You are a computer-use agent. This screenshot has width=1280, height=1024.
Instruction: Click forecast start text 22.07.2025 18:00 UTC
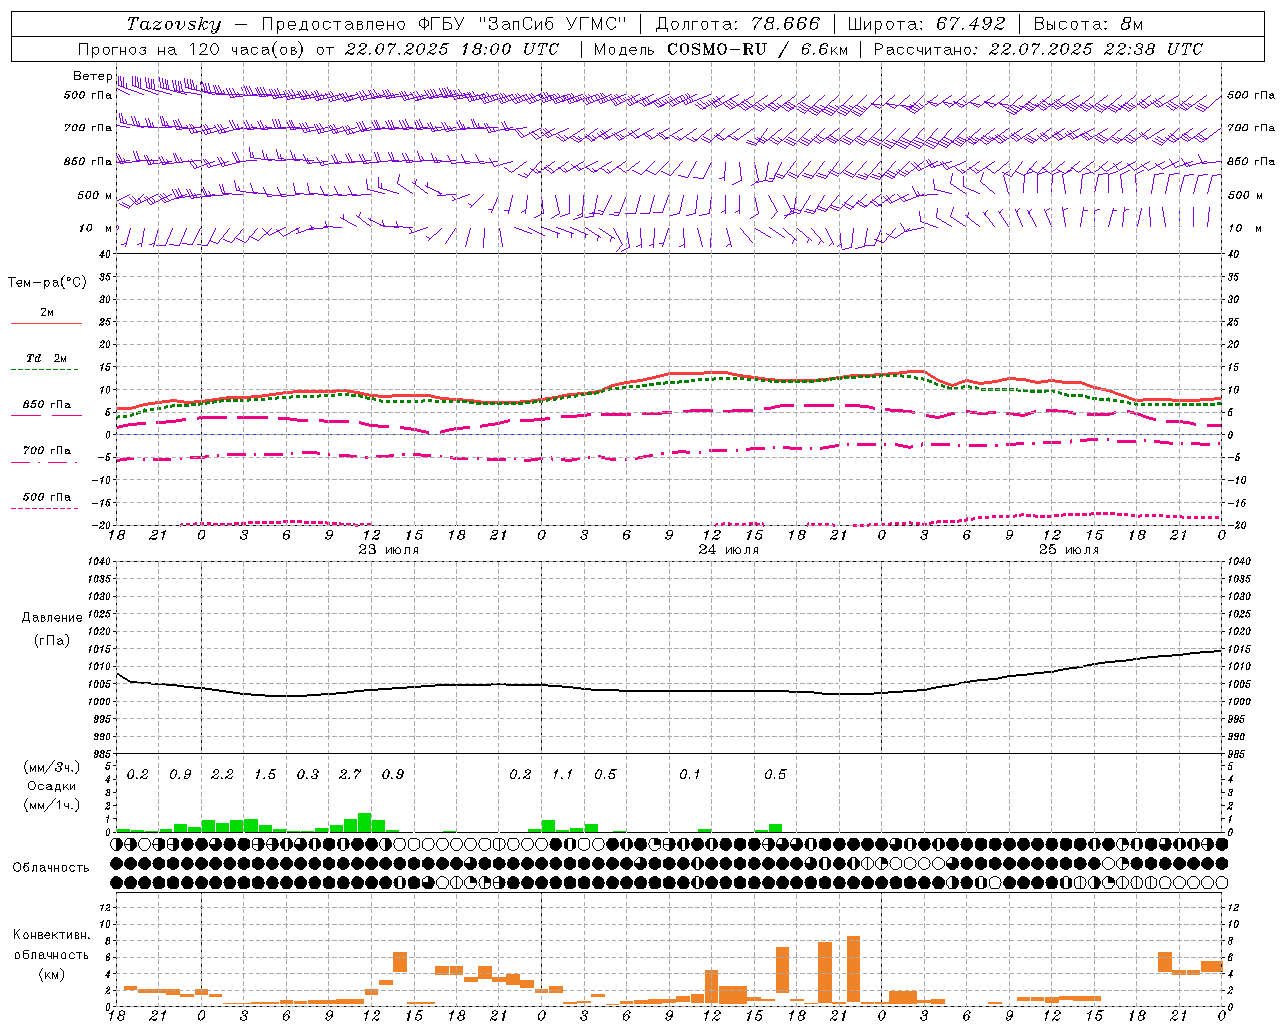pos(452,49)
